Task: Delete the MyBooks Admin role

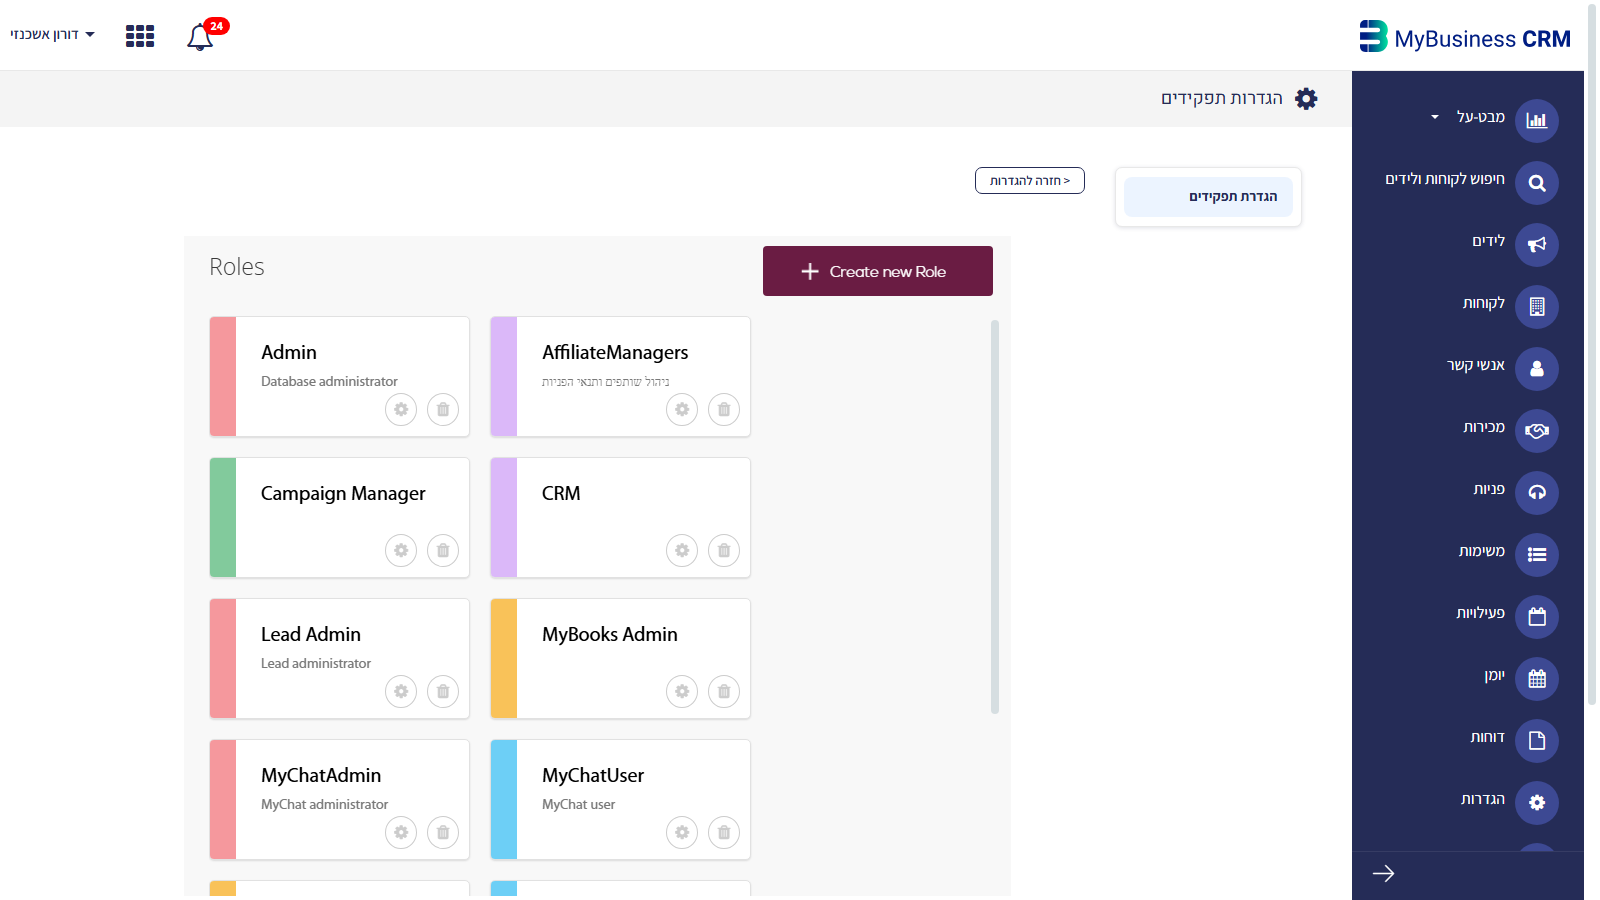Action: click(x=724, y=691)
